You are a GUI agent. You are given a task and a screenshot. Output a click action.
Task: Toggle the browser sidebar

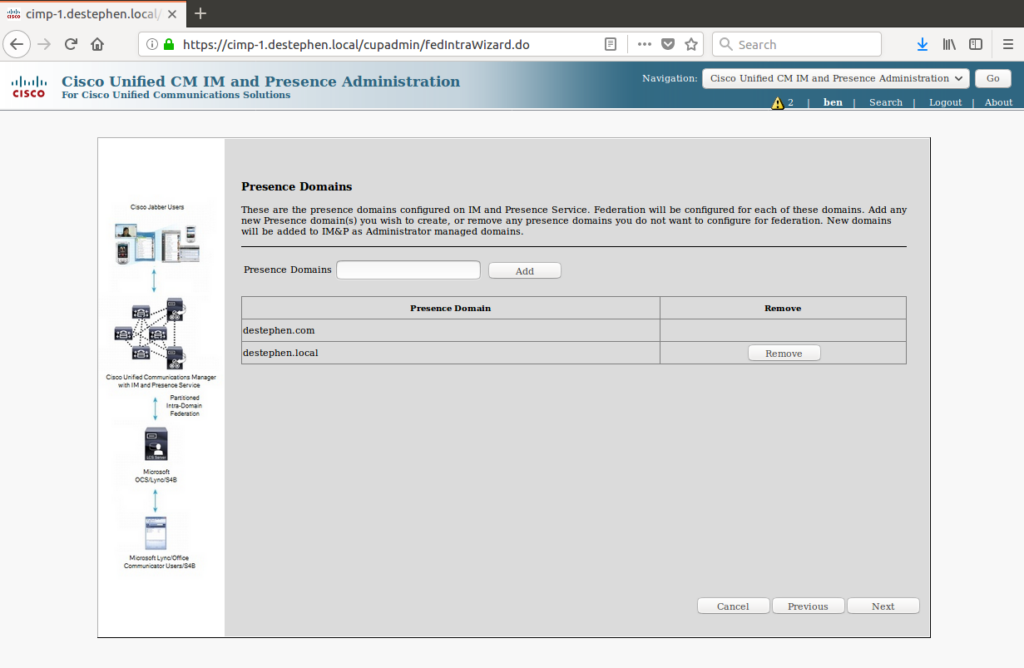tap(976, 44)
